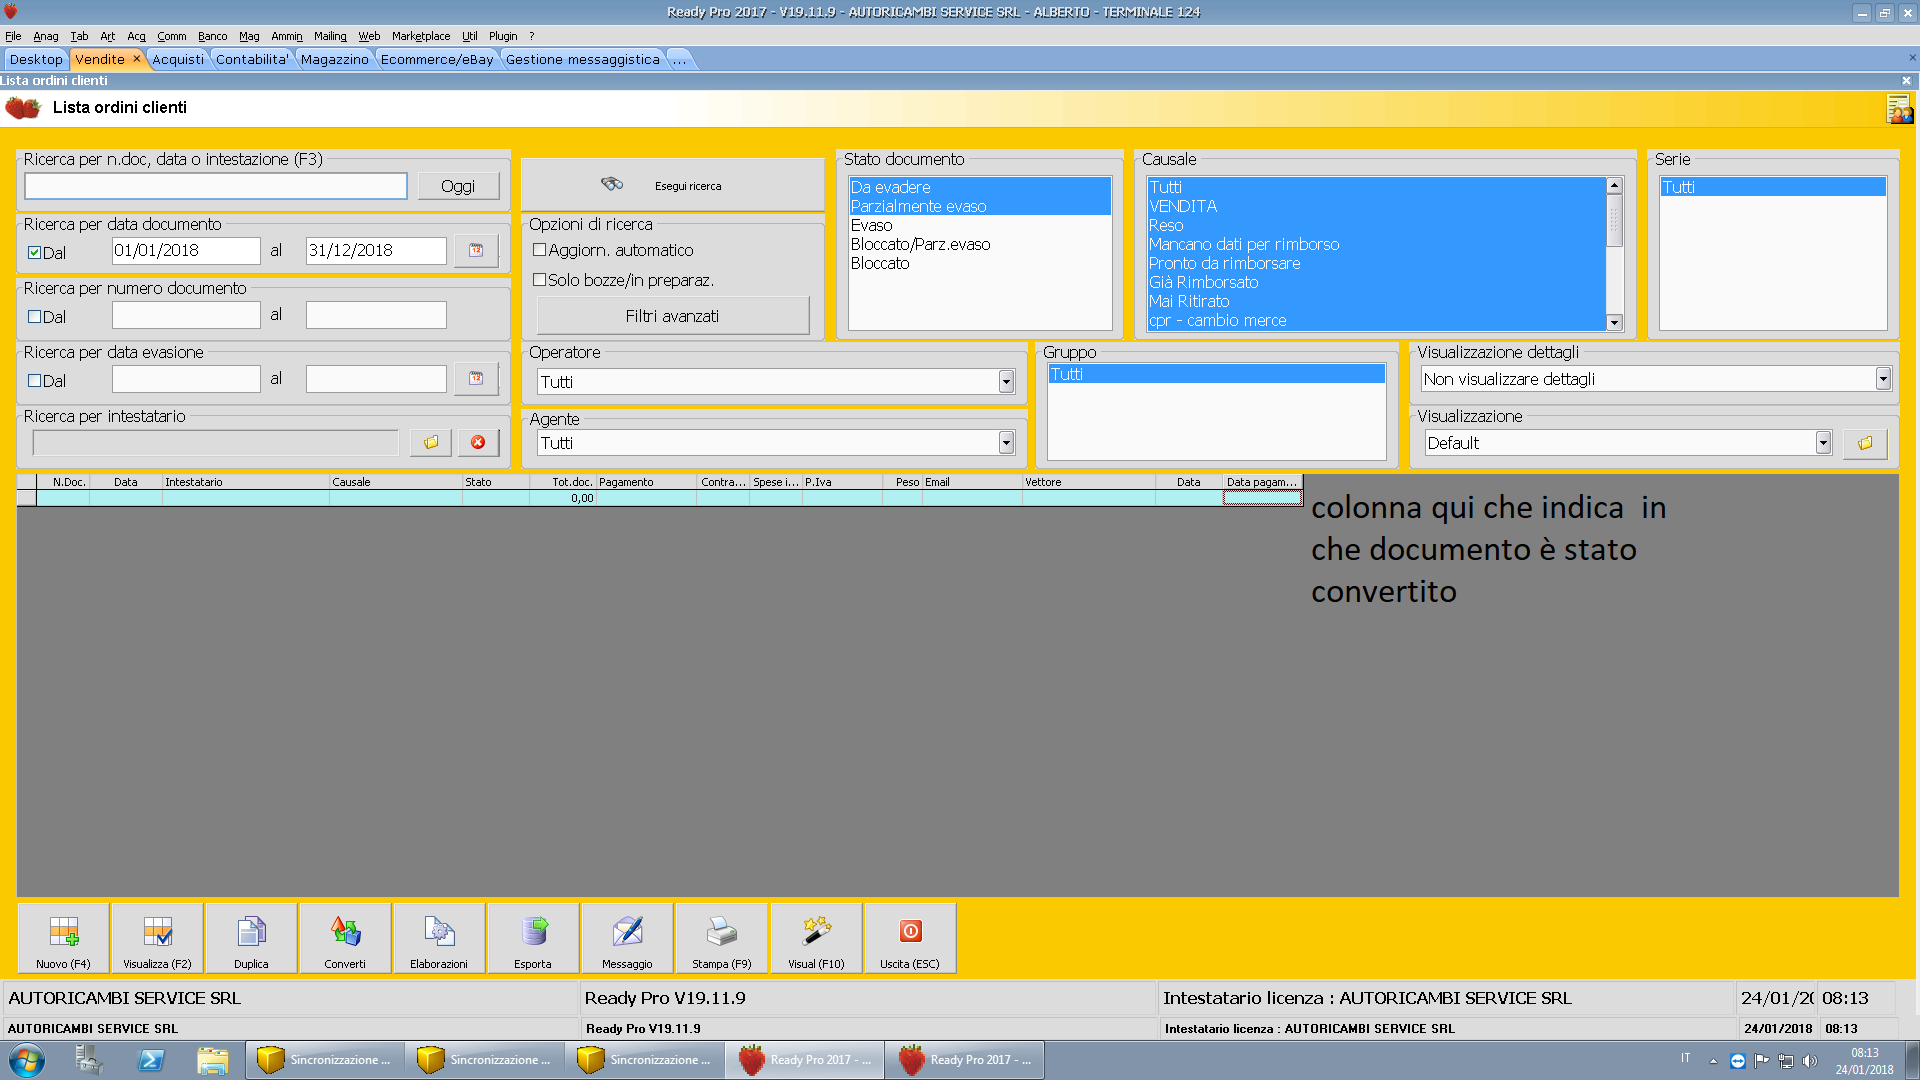
Task: Open the Anag menu
Action: [x=46, y=36]
